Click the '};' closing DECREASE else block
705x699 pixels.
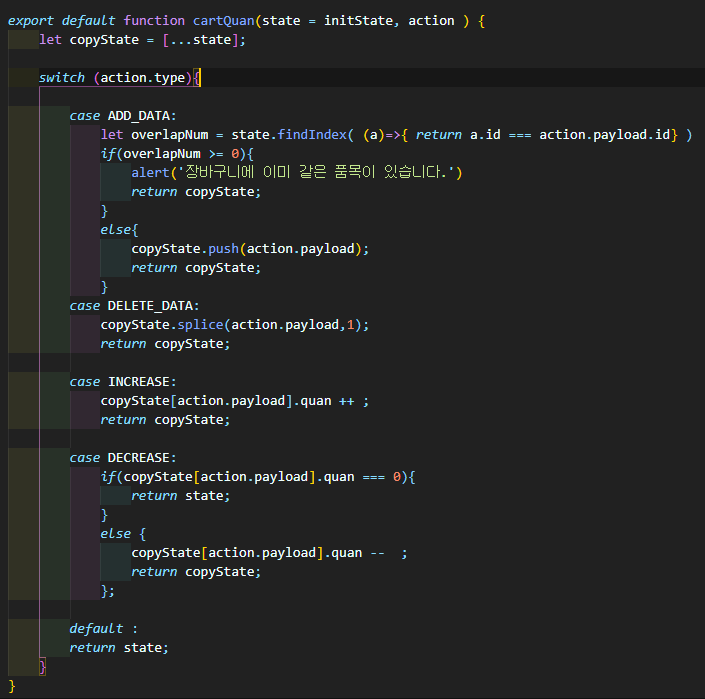[x=108, y=591]
